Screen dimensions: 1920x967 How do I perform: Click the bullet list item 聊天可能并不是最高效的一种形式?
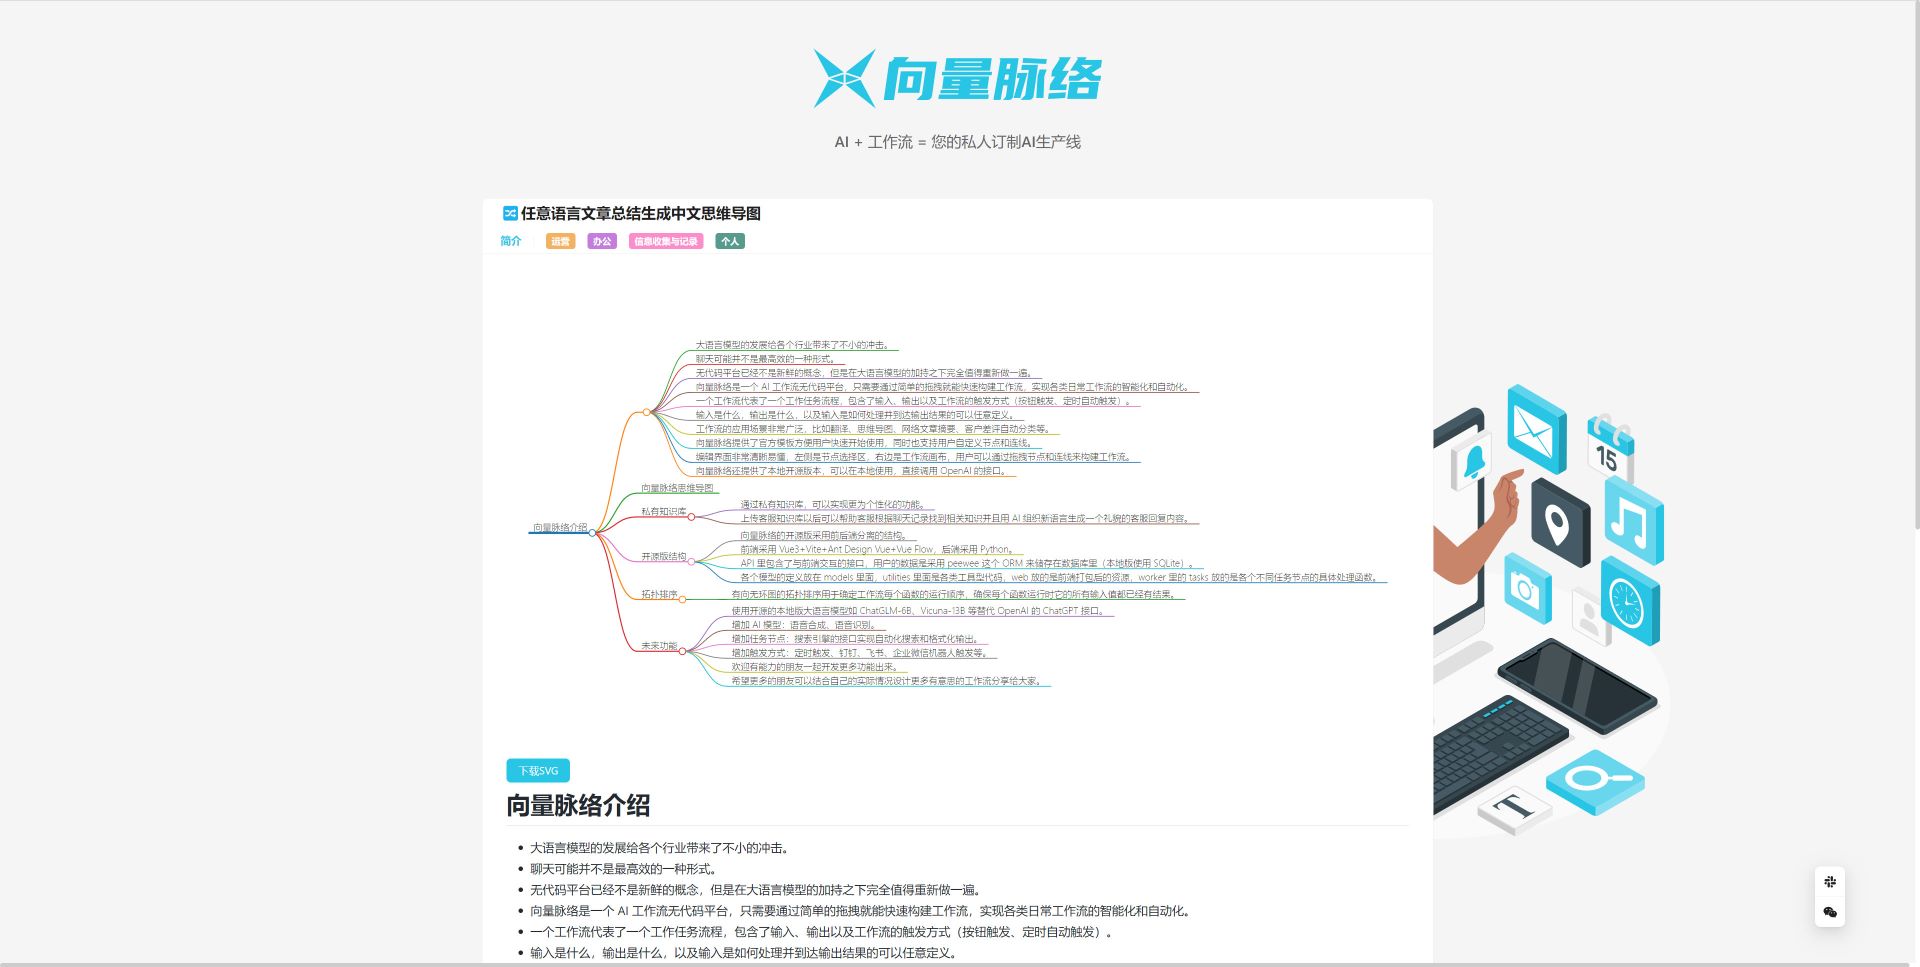(623, 869)
